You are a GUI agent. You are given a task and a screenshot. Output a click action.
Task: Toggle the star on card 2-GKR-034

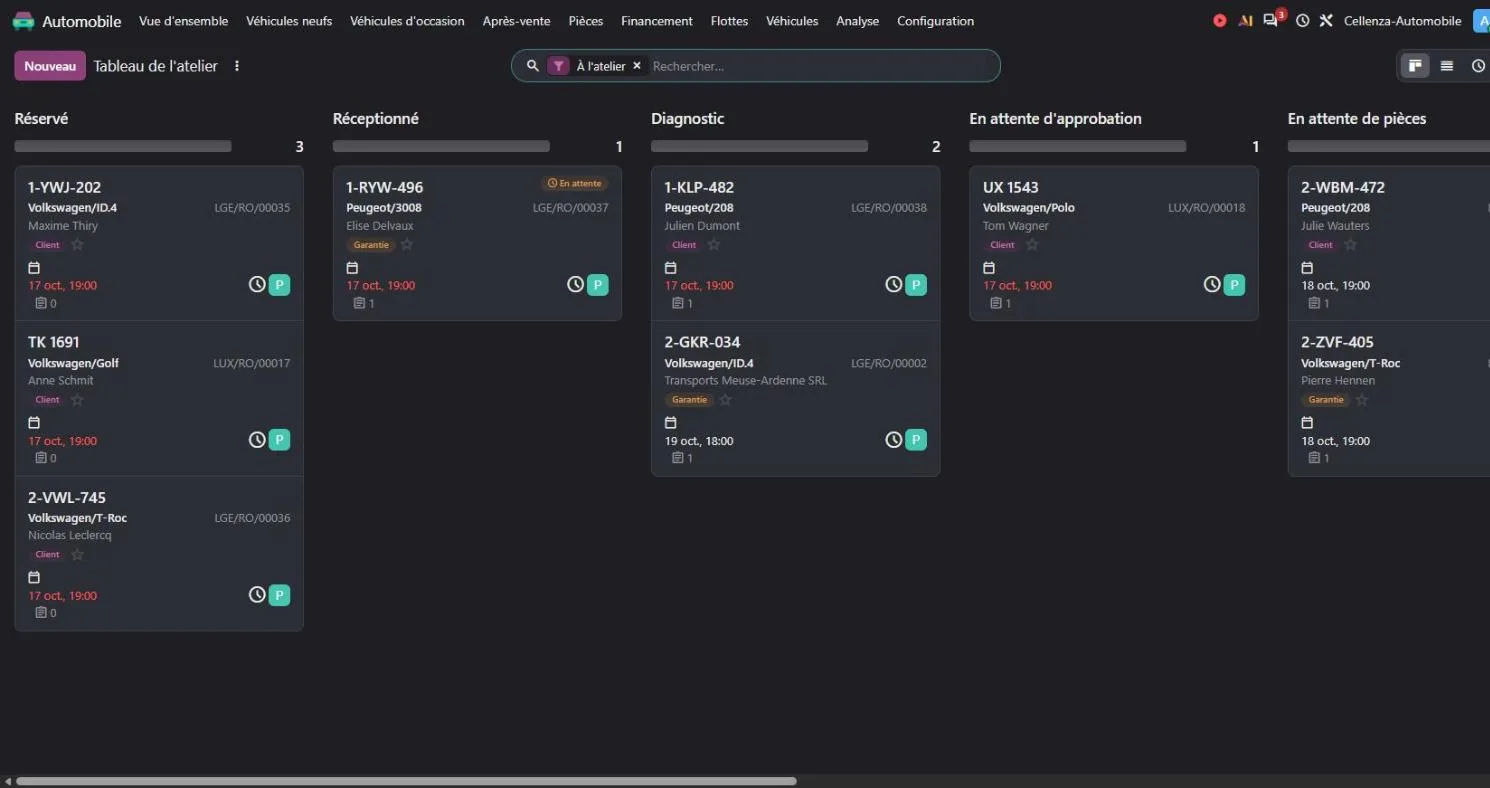point(726,400)
